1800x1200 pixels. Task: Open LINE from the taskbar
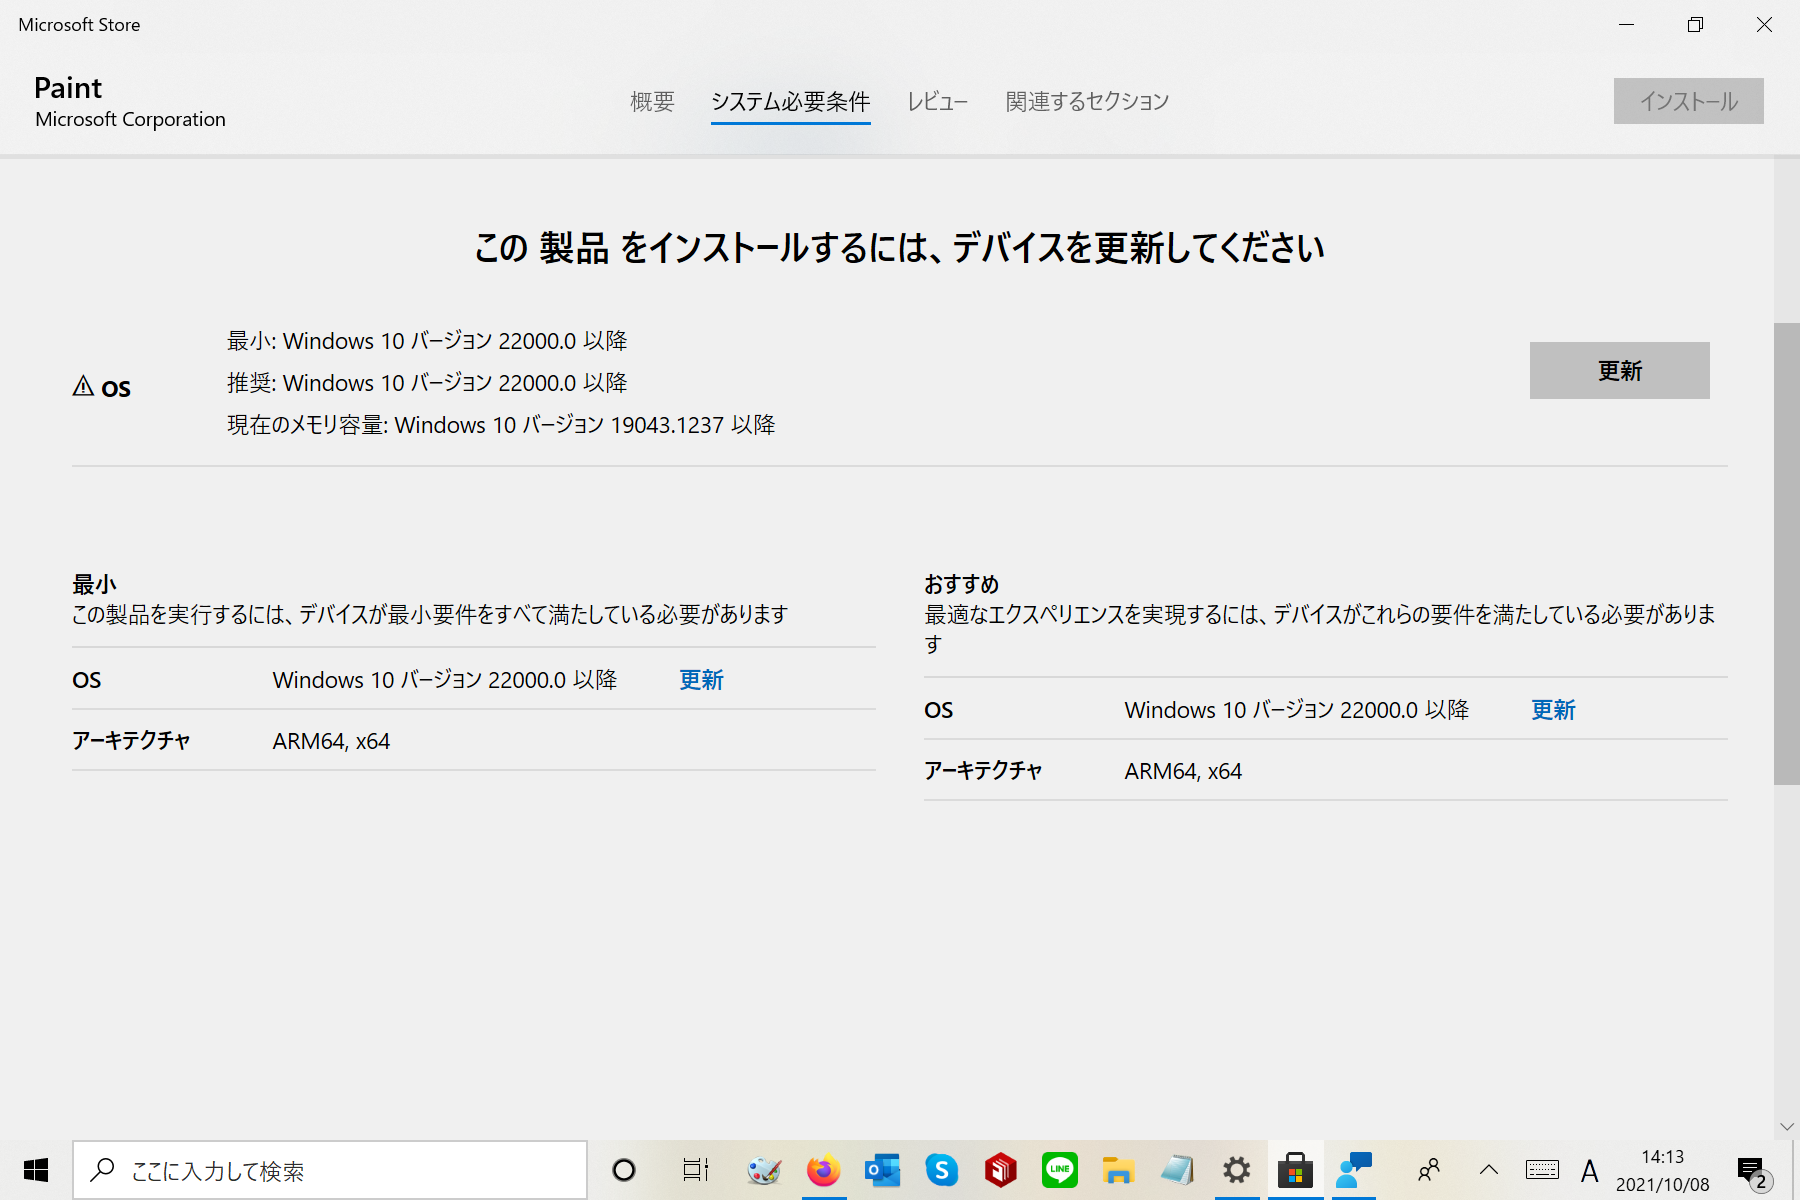[1060, 1170]
